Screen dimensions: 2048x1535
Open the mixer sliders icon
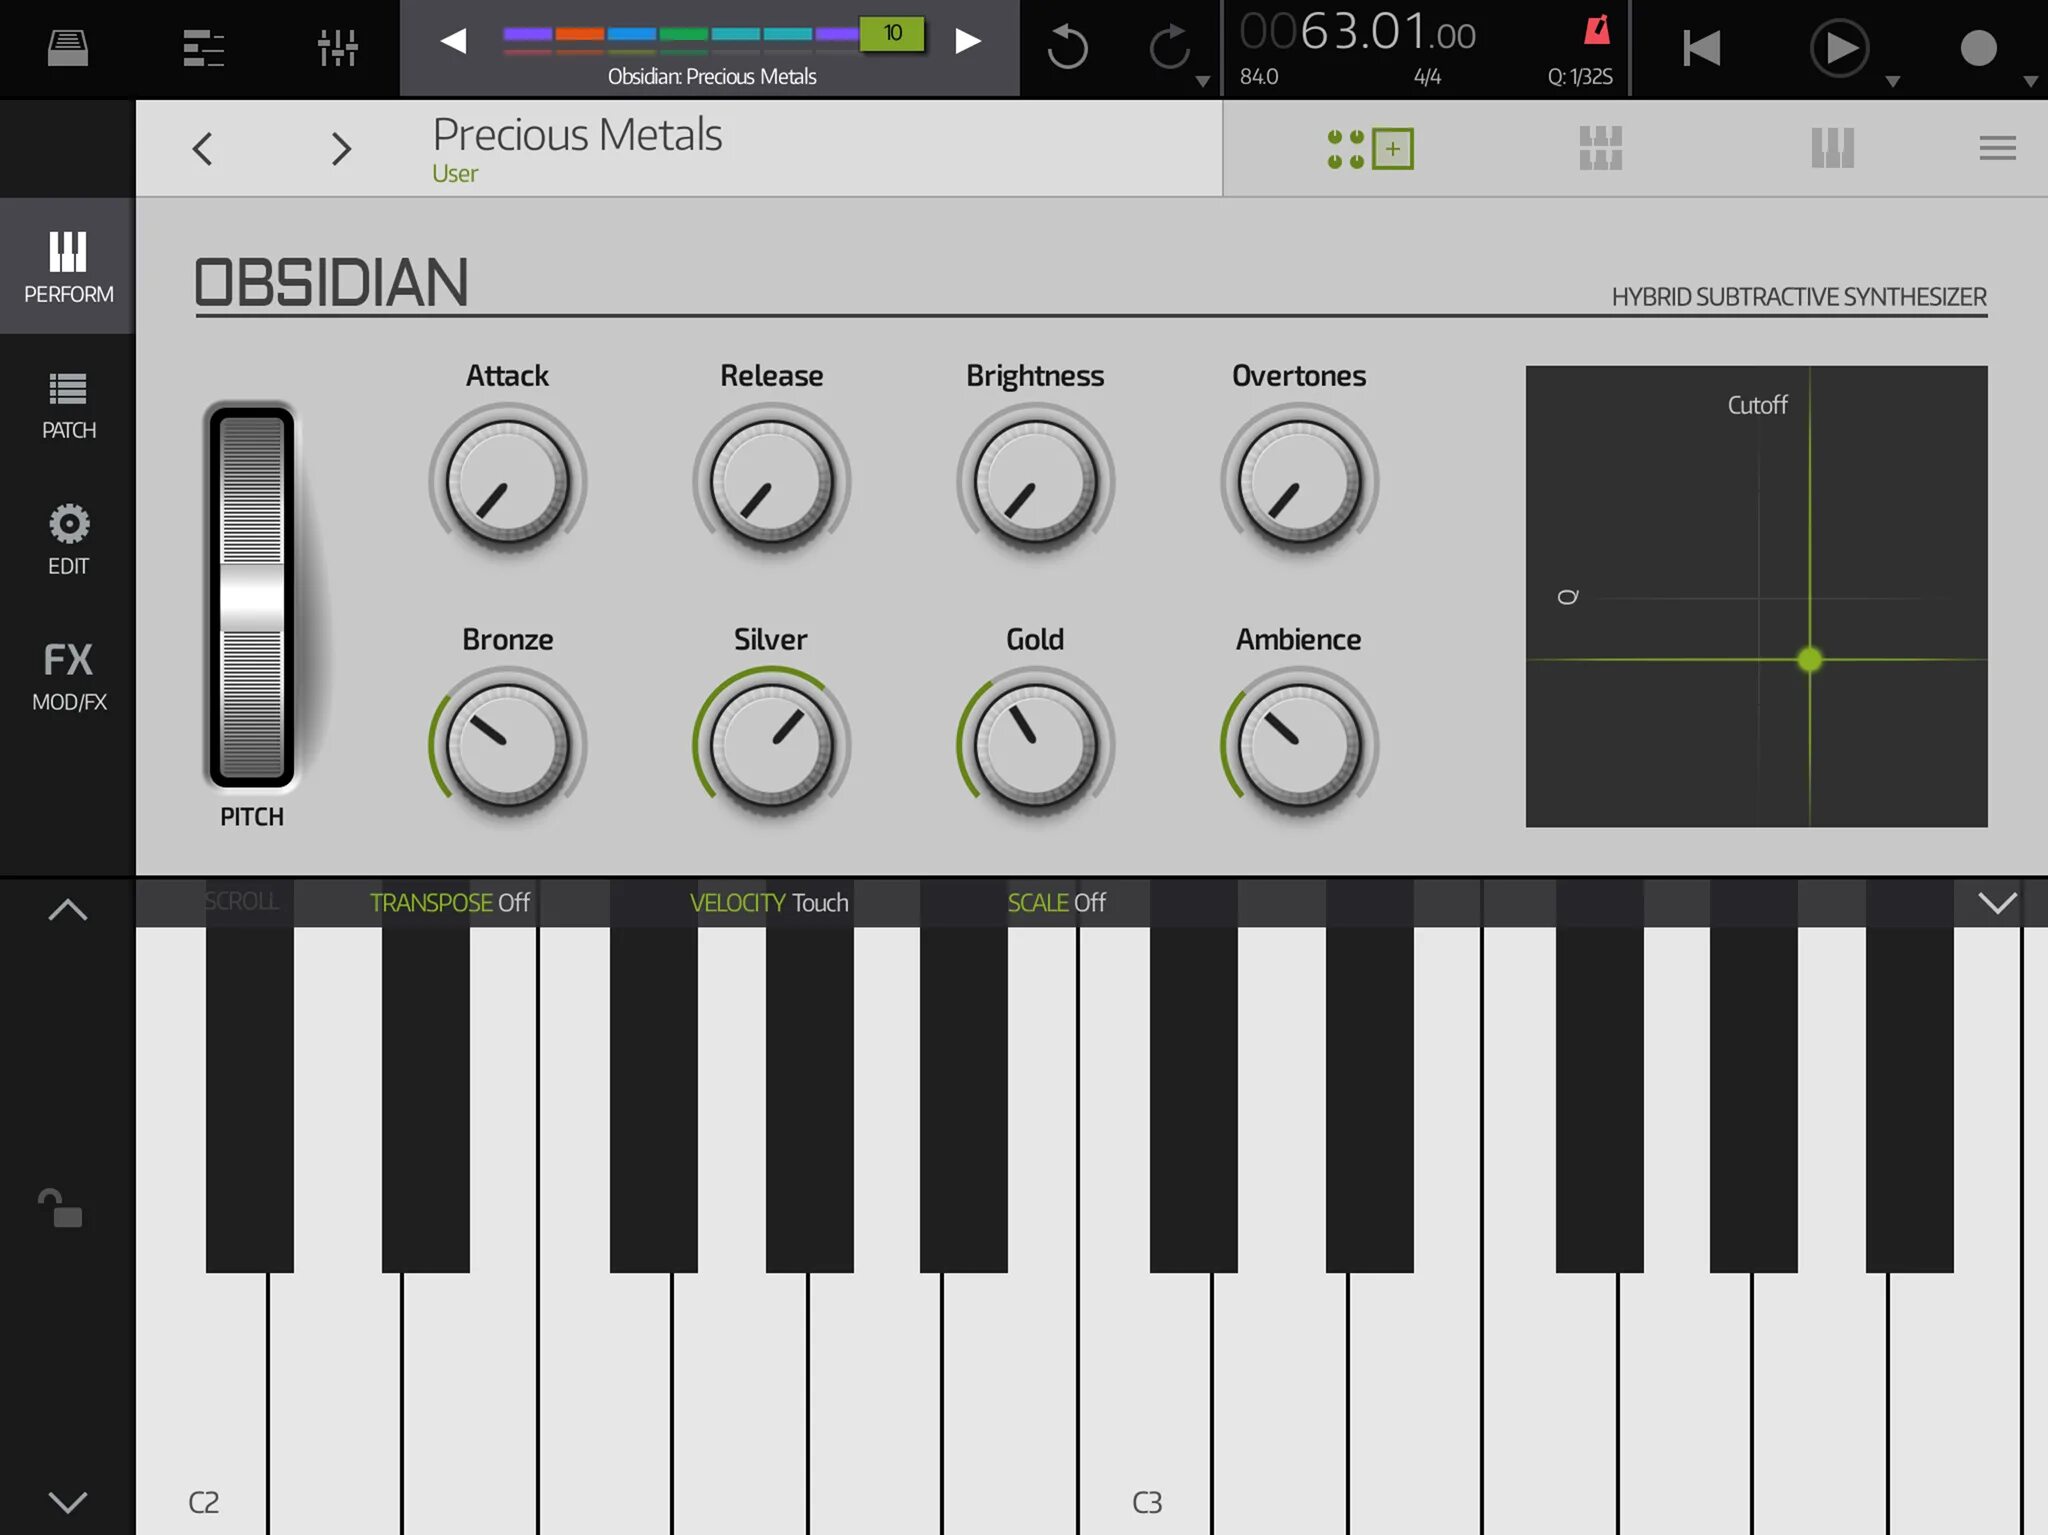[337, 47]
